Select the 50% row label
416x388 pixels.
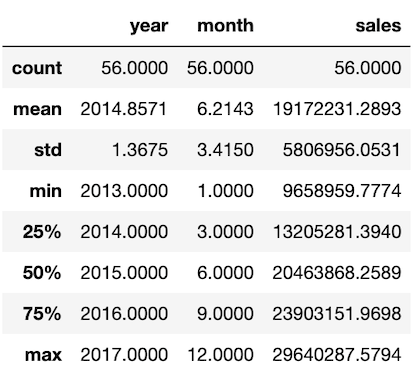tap(42, 273)
